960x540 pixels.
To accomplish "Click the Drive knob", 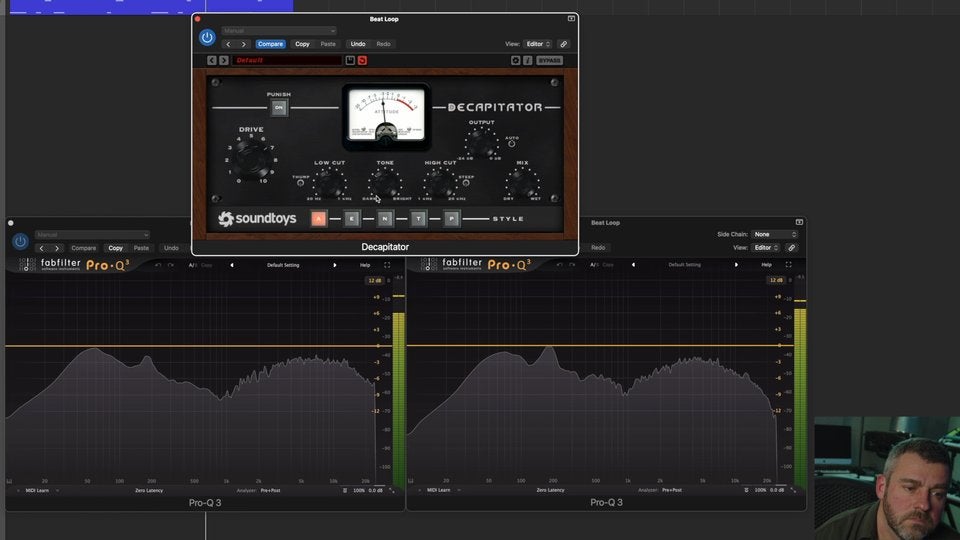I will click(x=251, y=158).
